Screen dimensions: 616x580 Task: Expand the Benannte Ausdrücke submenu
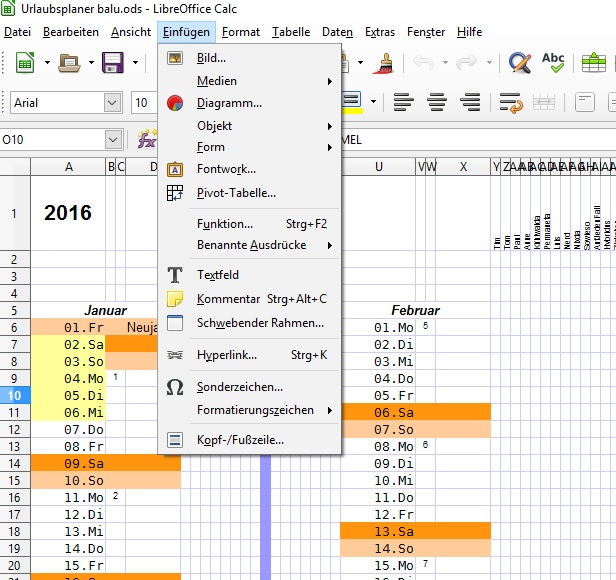249,245
